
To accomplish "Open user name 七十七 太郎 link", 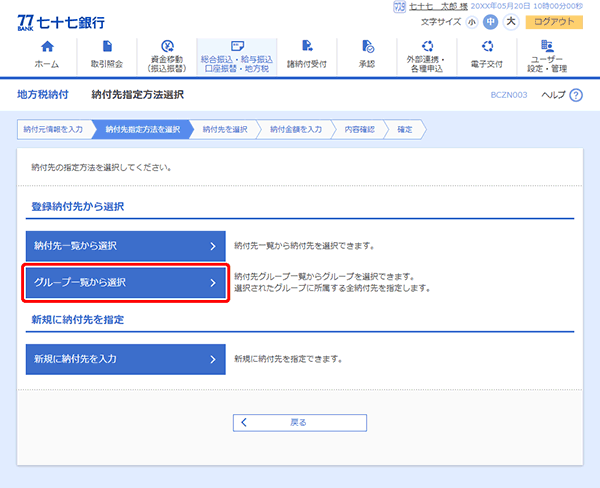I will click(438, 7).
